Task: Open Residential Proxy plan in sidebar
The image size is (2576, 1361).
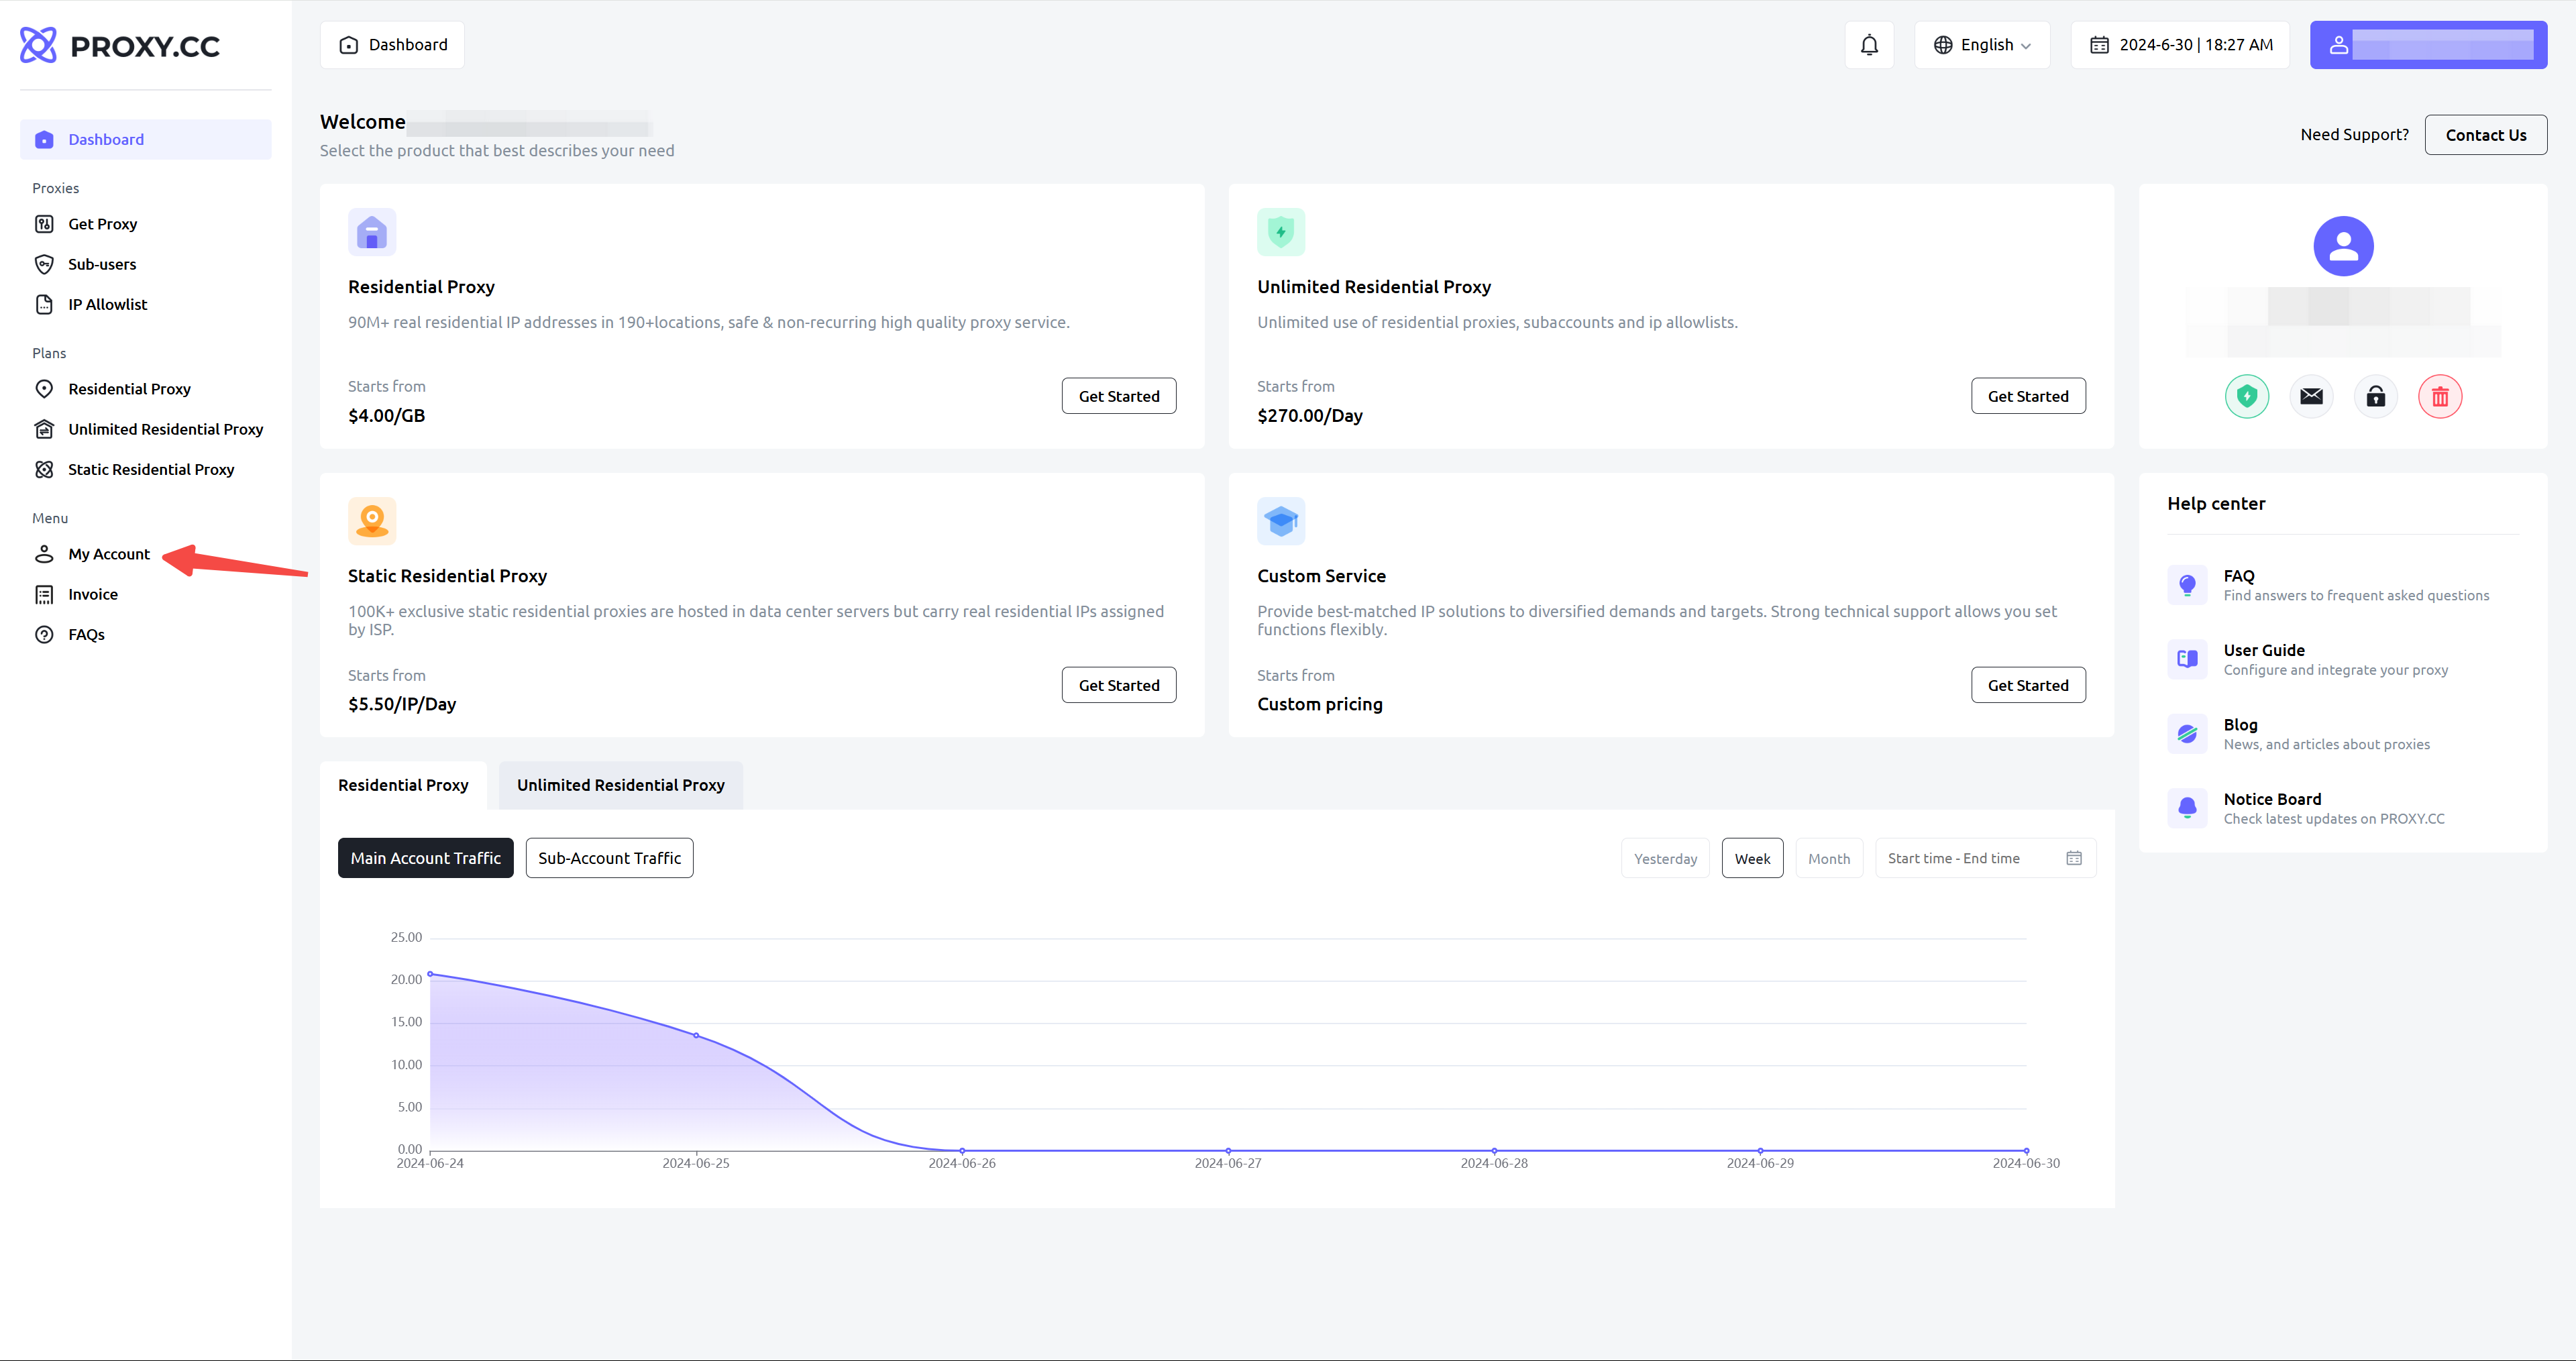Action: pyautogui.click(x=129, y=389)
